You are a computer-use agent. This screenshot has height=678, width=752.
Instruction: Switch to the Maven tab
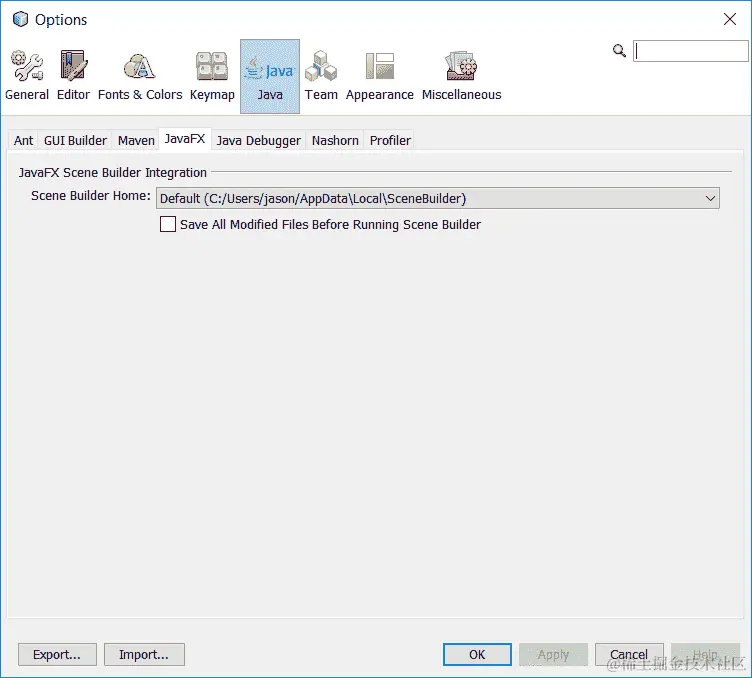pyautogui.click(x=136, y=140)
